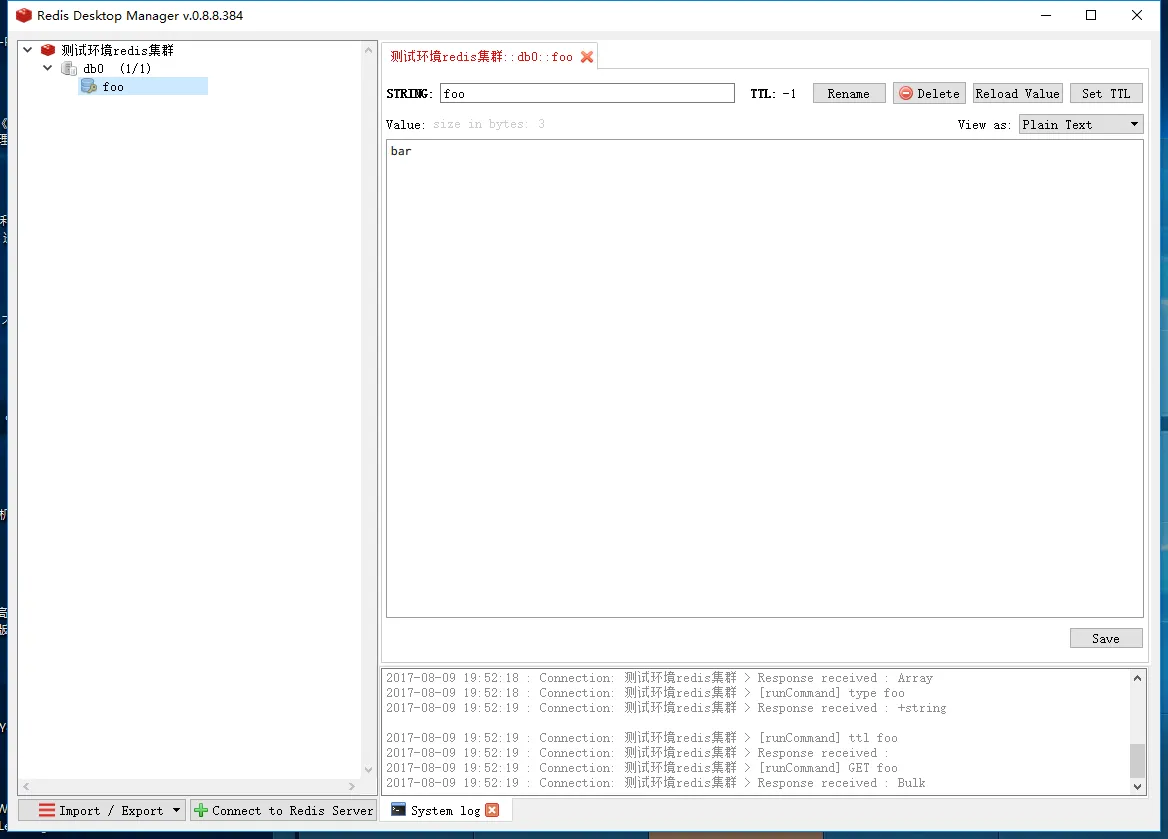Viewport: 1168px width, 839px height.
Task: Click Reload Value button
Action: 1017,93
